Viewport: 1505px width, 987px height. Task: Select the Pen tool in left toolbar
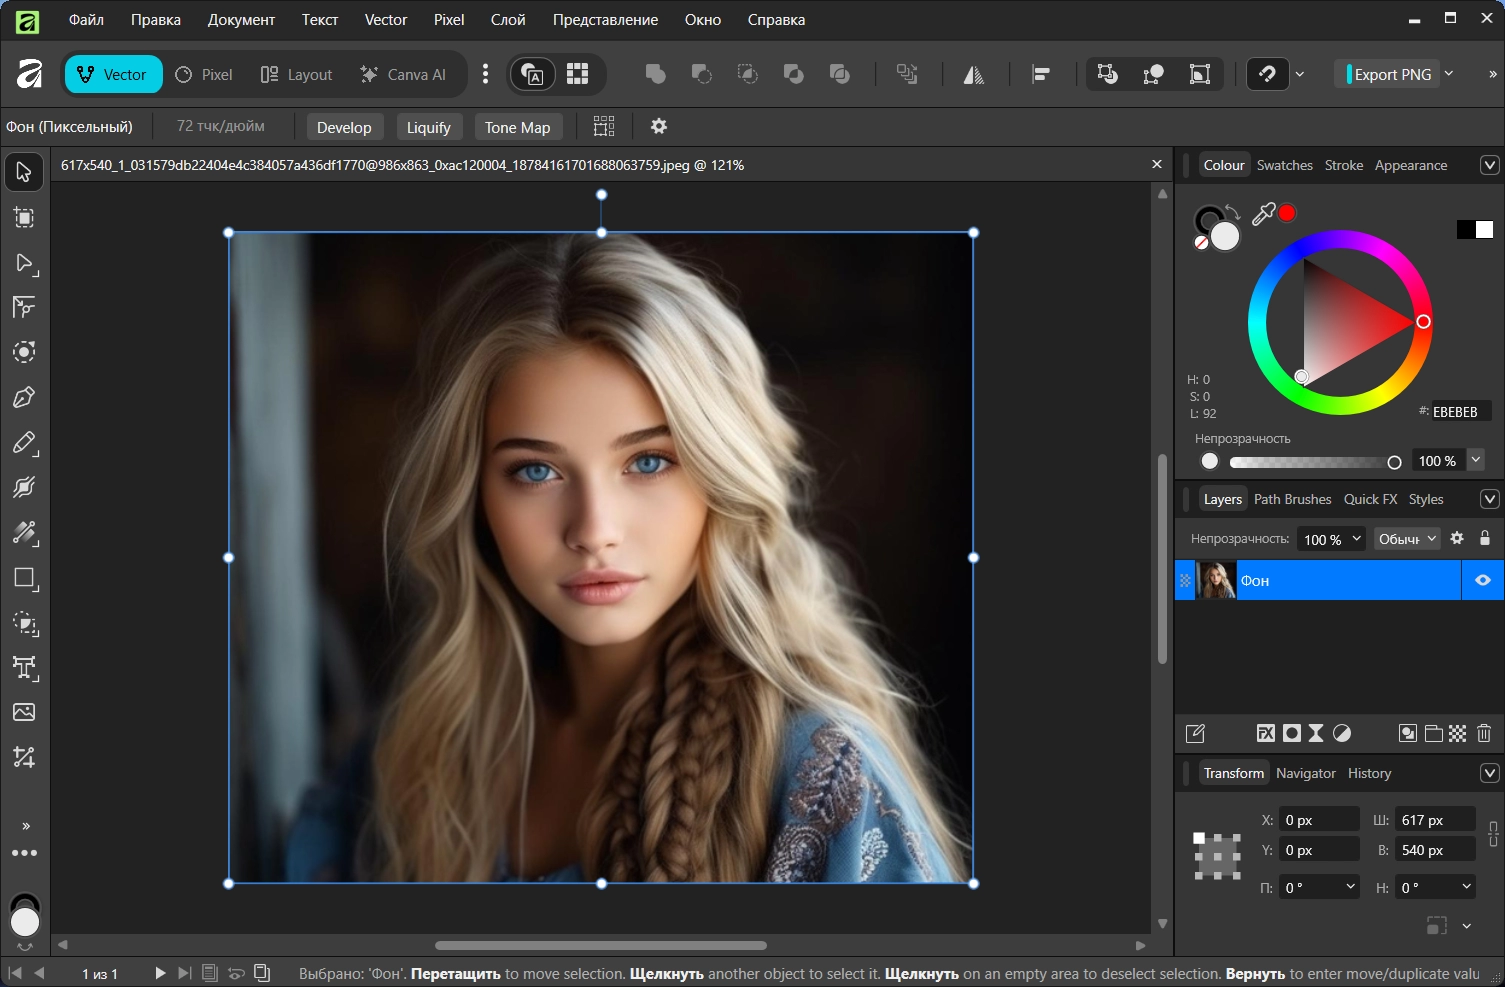pos(24,397)
